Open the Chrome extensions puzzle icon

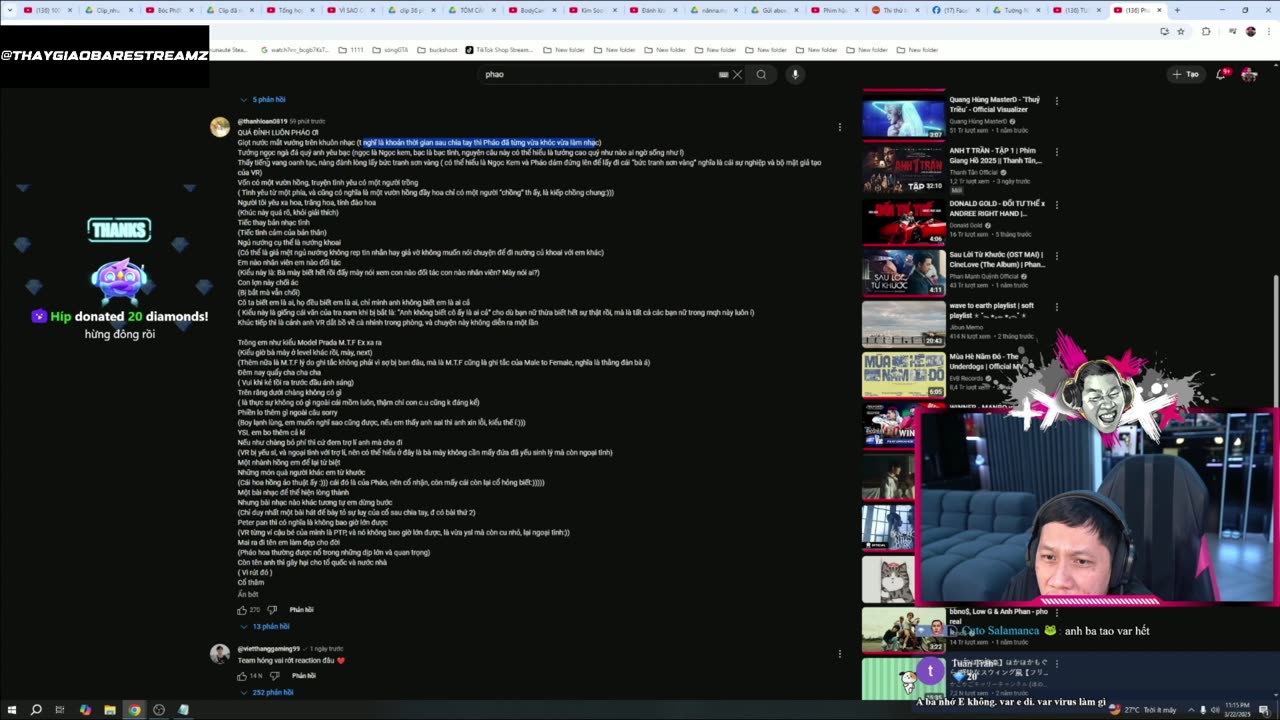(x=1205, y=31)
